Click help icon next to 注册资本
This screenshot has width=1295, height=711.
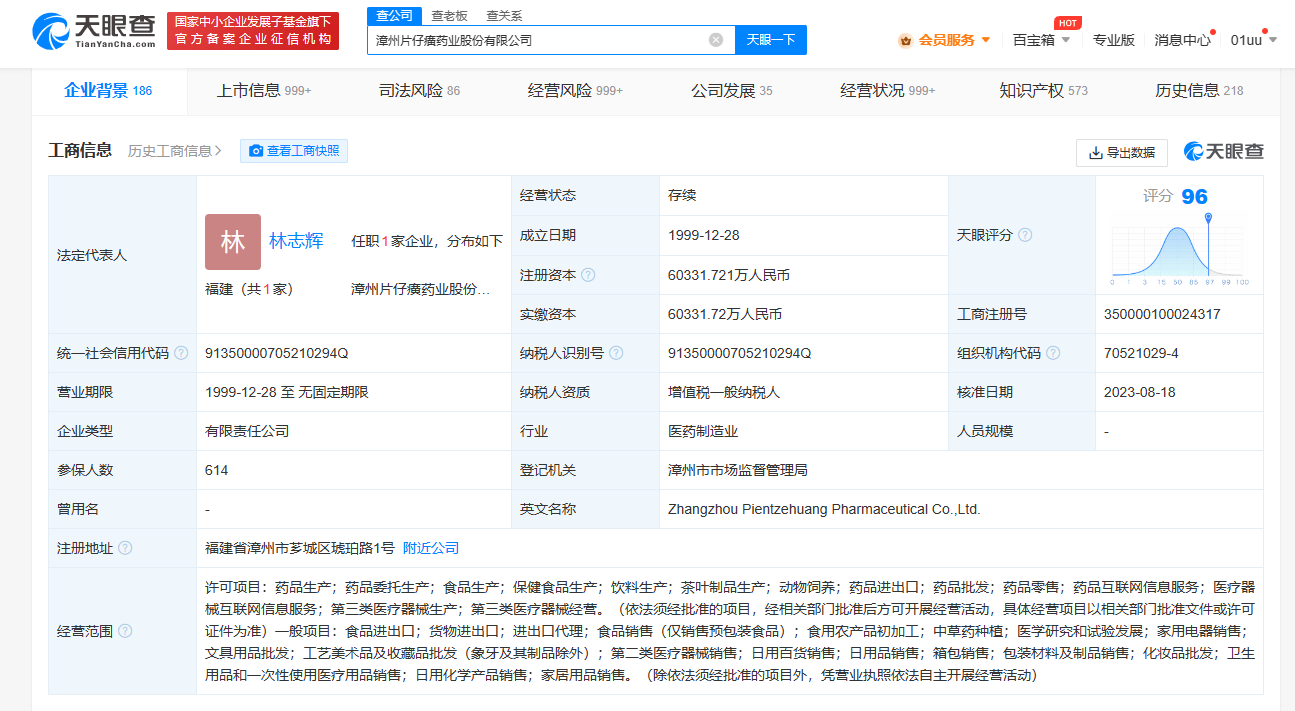pyautogui.click(x=588, y=275)
